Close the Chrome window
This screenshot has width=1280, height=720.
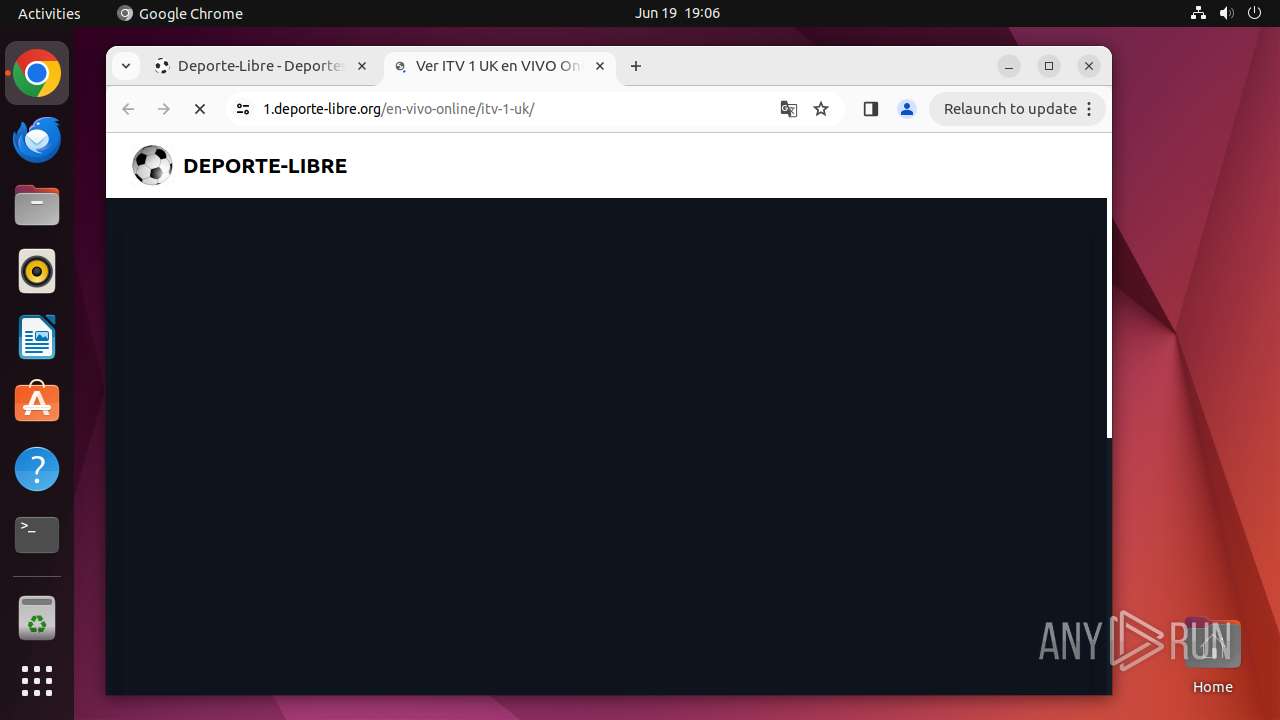pyautogui.click(x=1089, y=66)
